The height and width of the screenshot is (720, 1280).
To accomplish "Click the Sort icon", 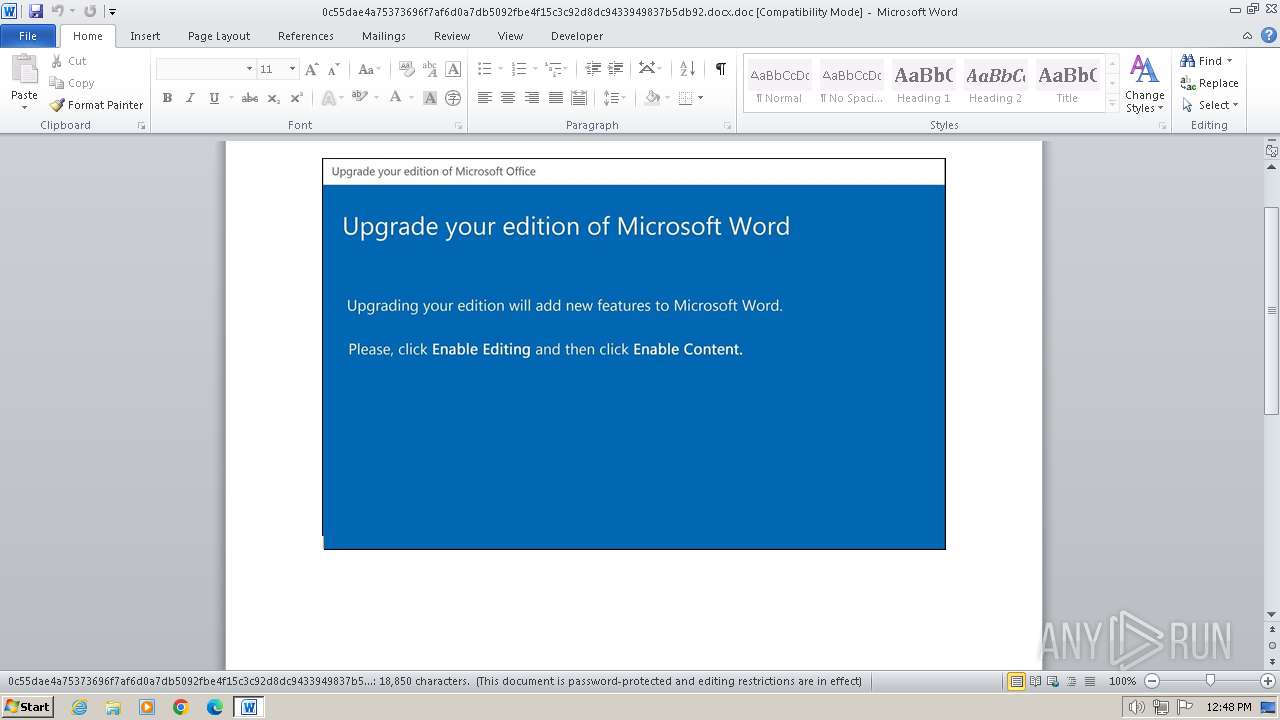I will tap(687, 69).
